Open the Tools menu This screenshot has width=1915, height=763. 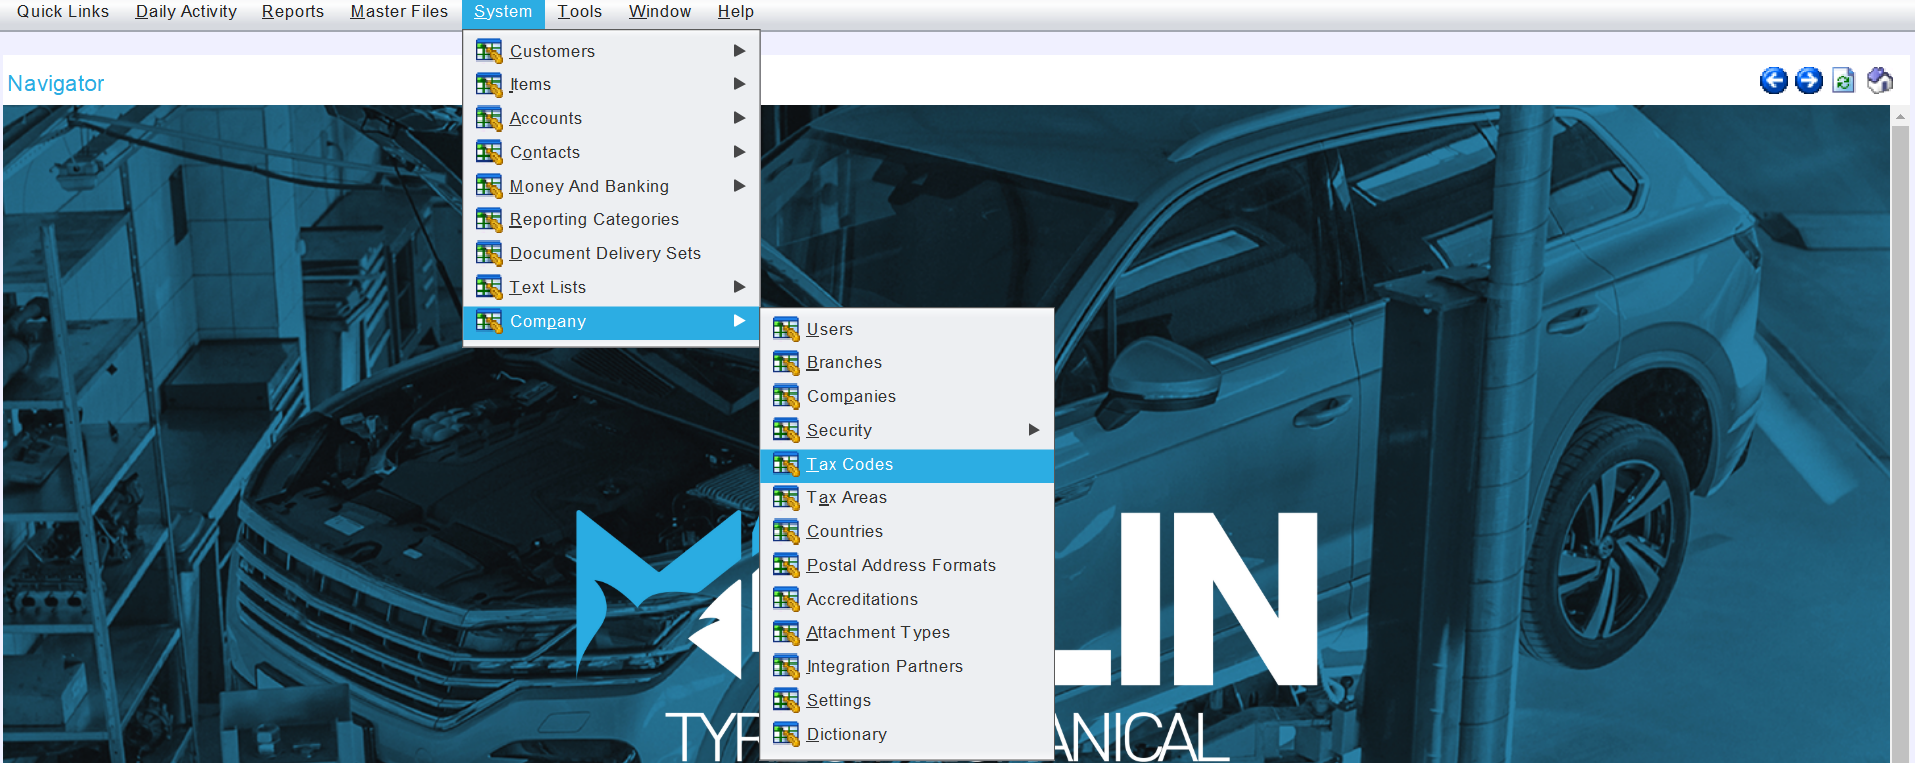point(580,12)
